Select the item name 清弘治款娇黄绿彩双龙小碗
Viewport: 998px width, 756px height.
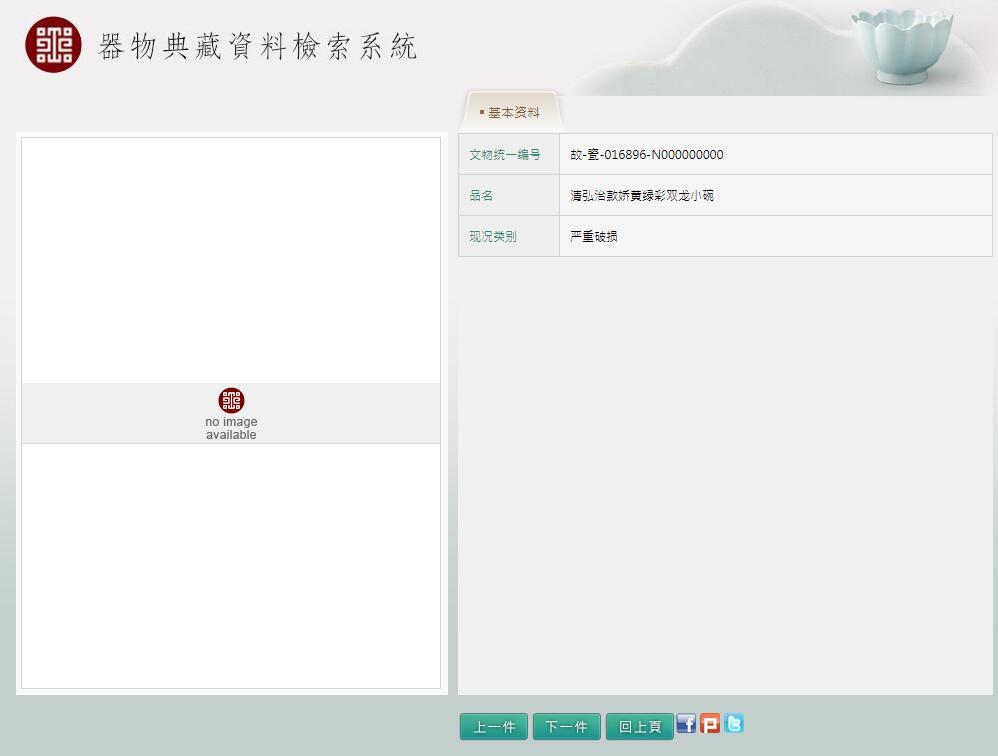pyautogui.click(x=642, y=195)
